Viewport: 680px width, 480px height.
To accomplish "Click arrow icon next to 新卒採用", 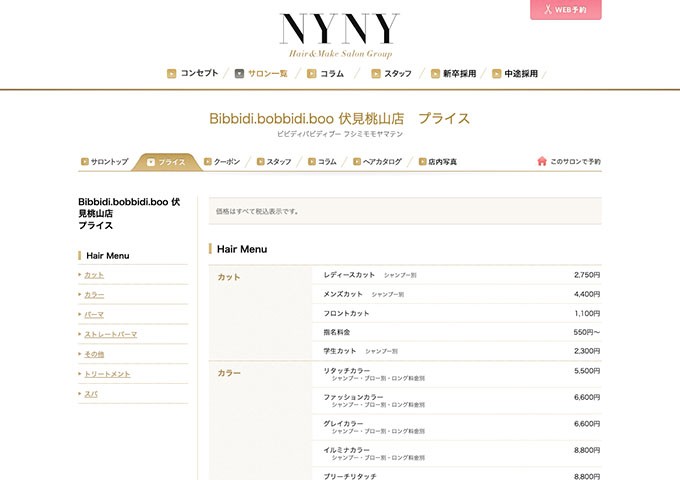I will tap(435, 73).
